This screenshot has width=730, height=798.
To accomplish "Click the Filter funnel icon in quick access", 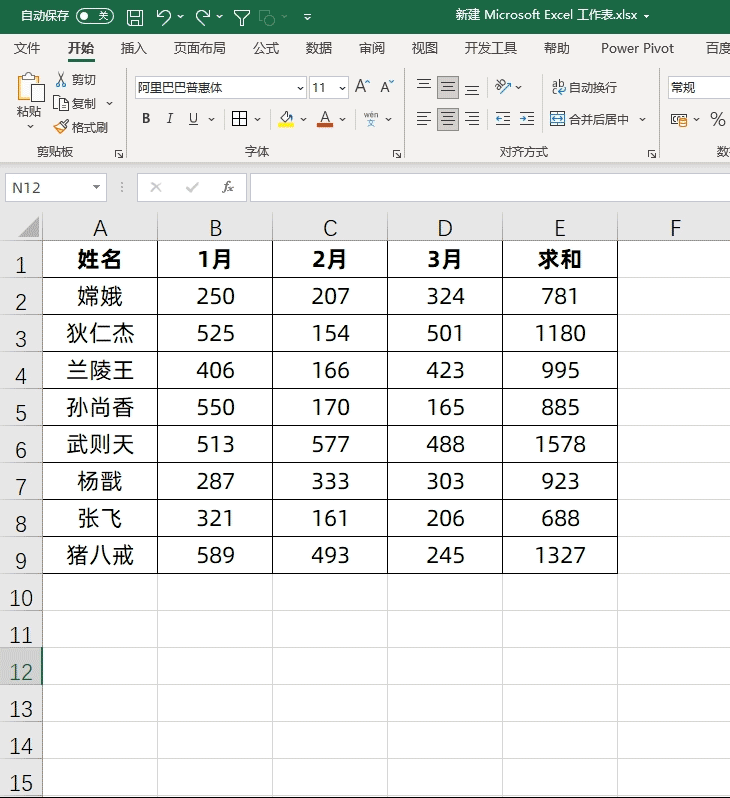I will 242,18.
